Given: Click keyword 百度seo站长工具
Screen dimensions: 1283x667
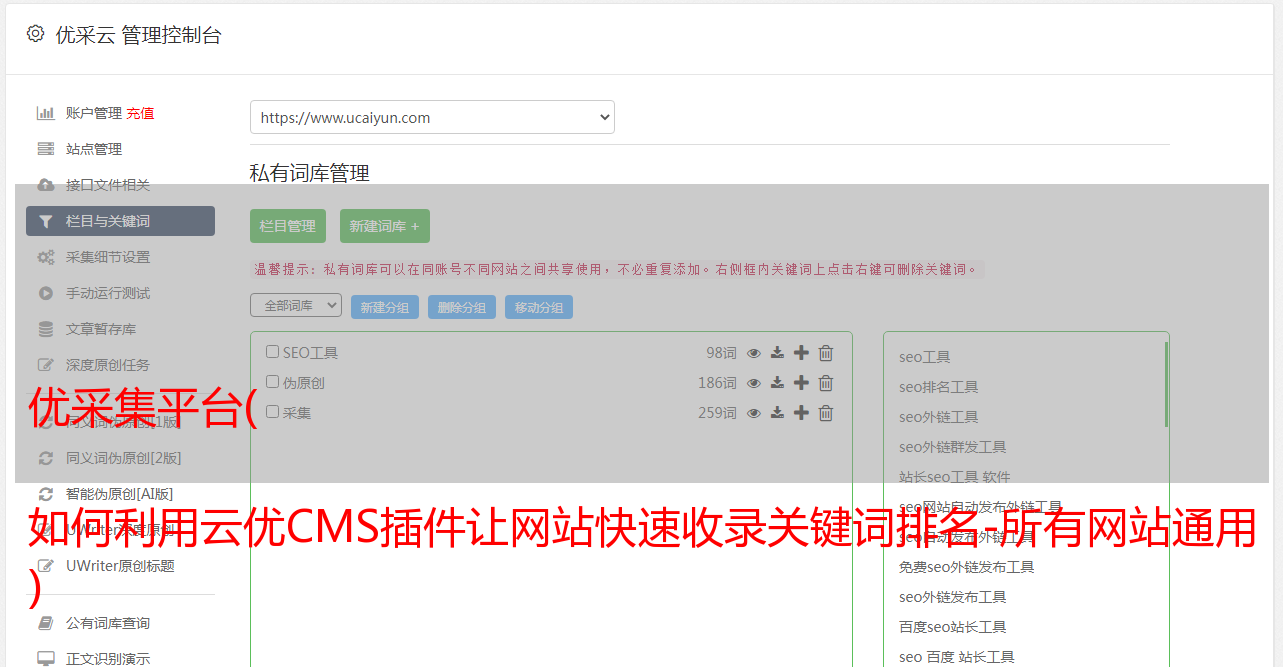Looking at the screenshot, I should (953, 627).
